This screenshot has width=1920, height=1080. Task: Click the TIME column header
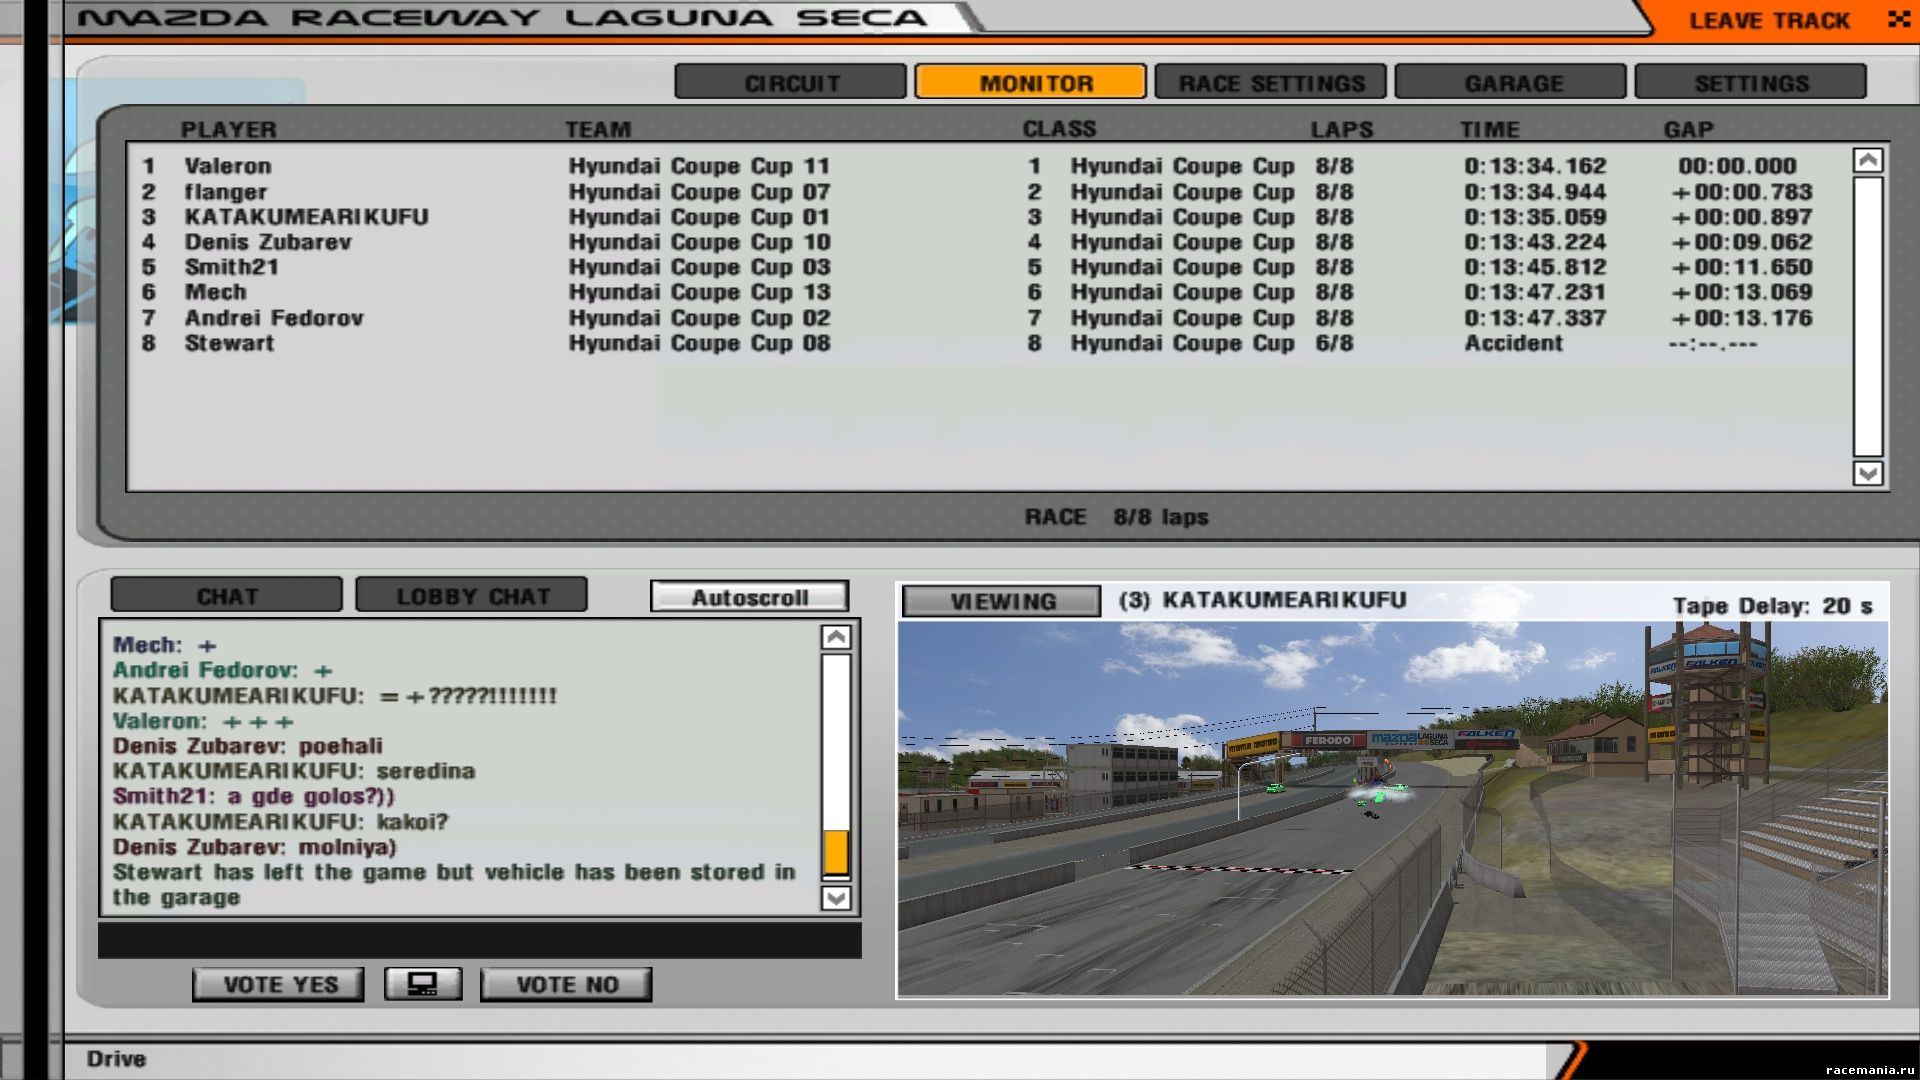tap(1489, 129)
